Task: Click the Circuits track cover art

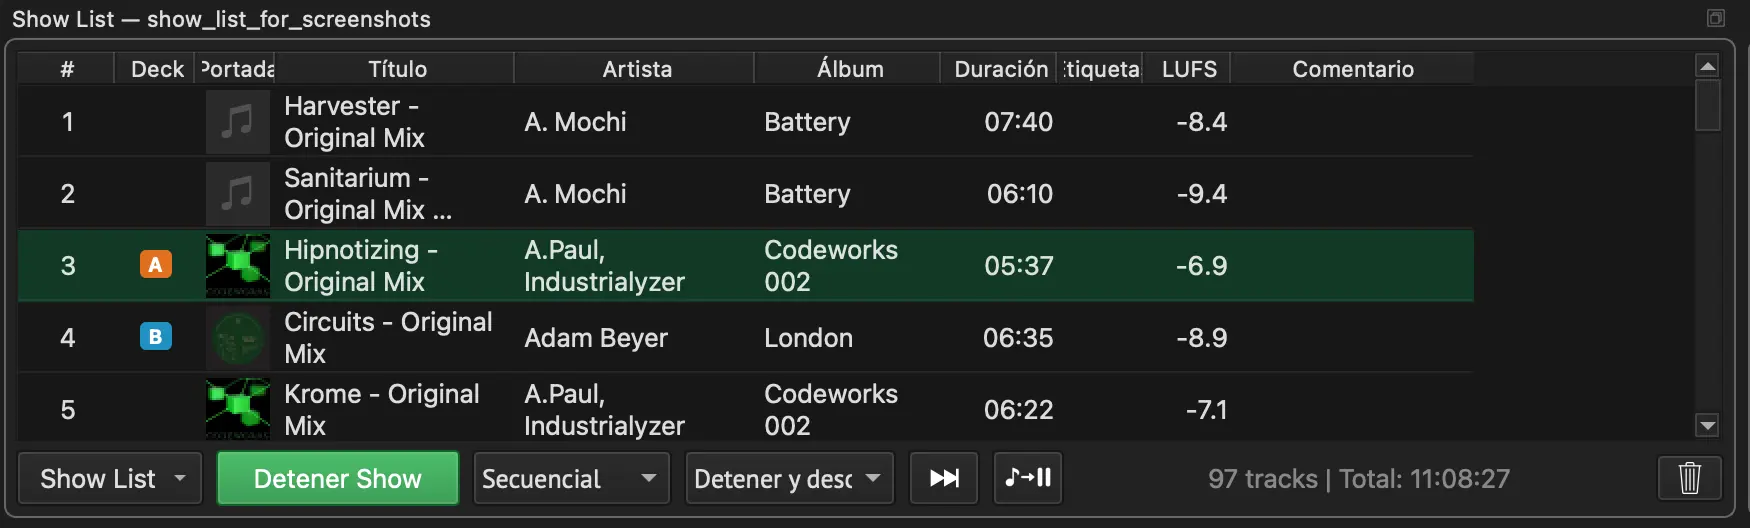Action: tap(238, 338)
